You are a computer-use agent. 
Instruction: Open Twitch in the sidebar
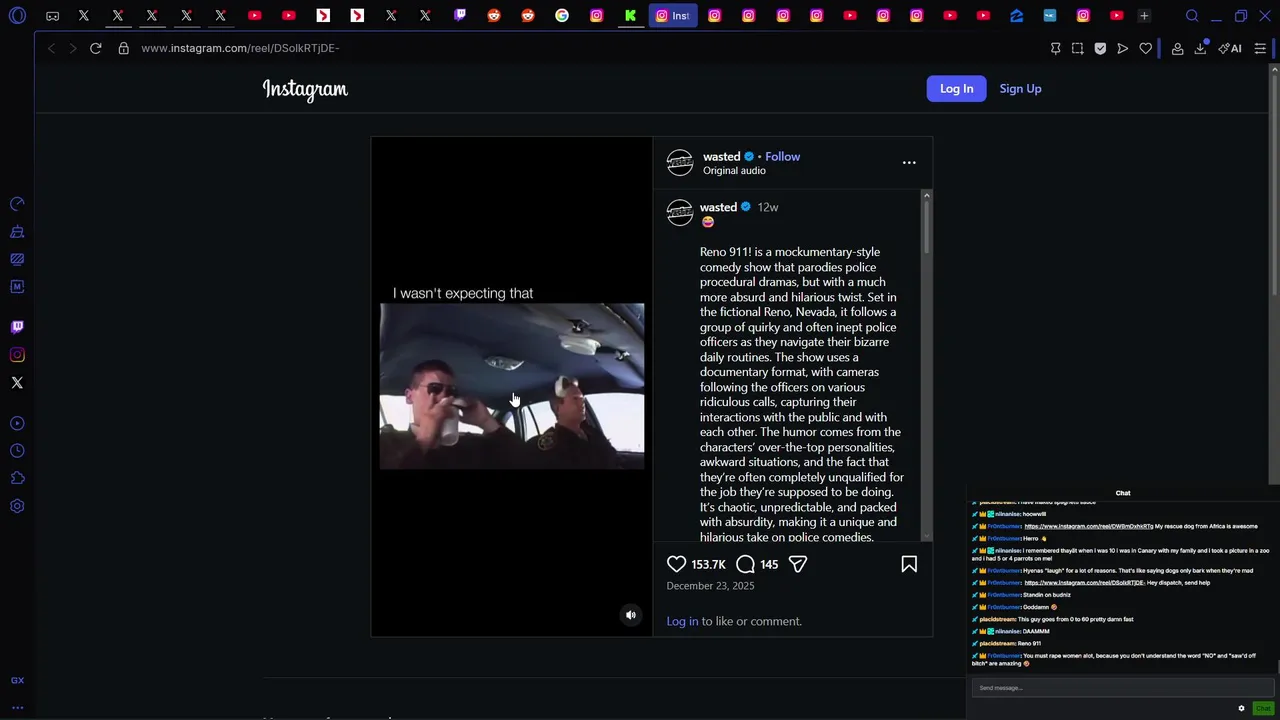coord(17,327)
